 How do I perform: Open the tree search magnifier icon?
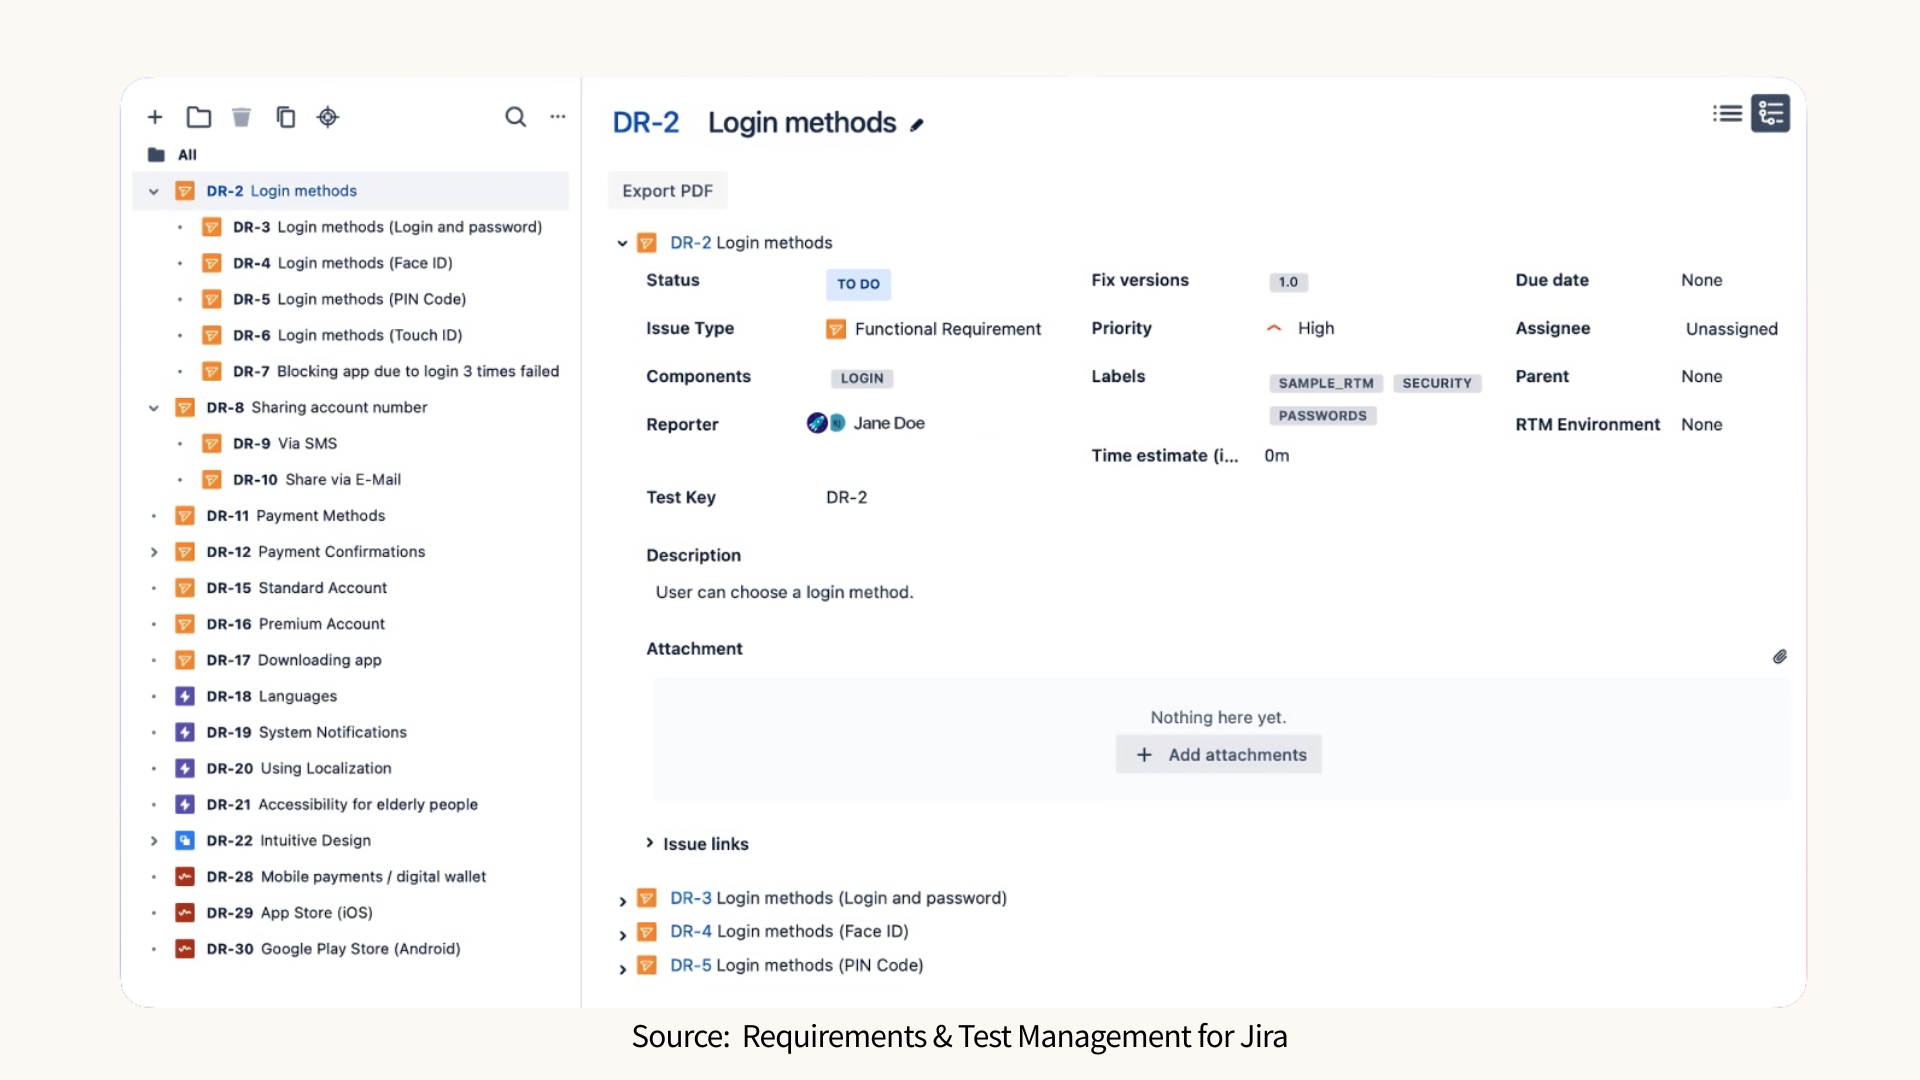click(x=516, y=117)
